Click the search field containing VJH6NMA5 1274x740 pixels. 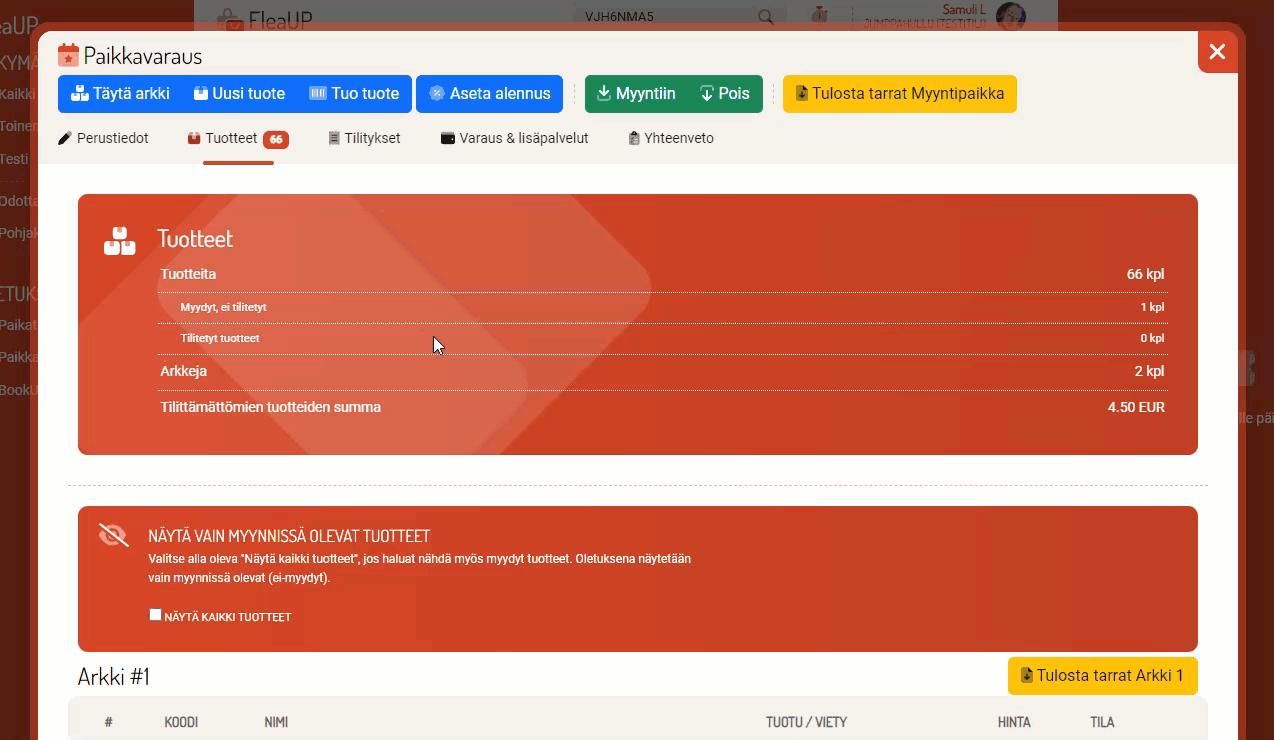click(660, 17)
